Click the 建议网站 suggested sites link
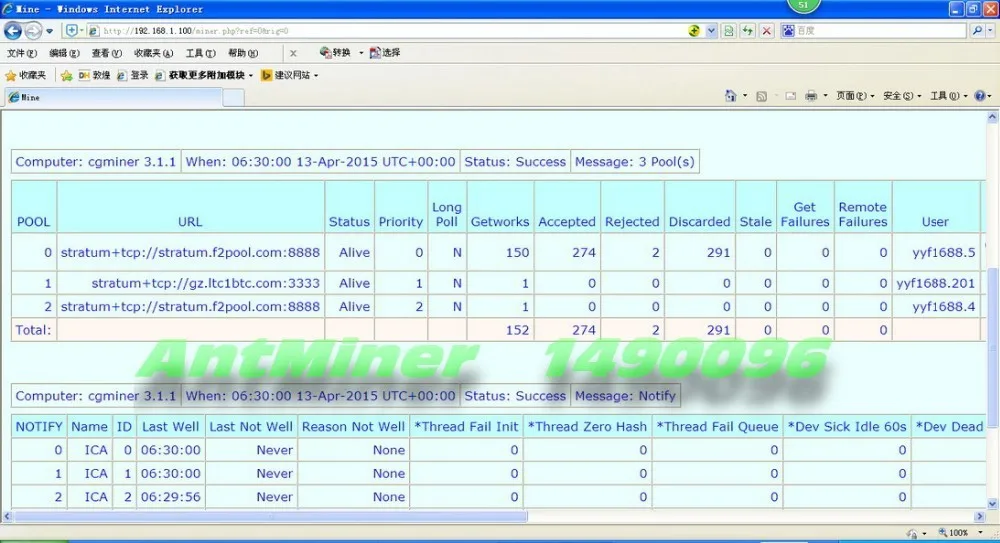 [289, 75]
